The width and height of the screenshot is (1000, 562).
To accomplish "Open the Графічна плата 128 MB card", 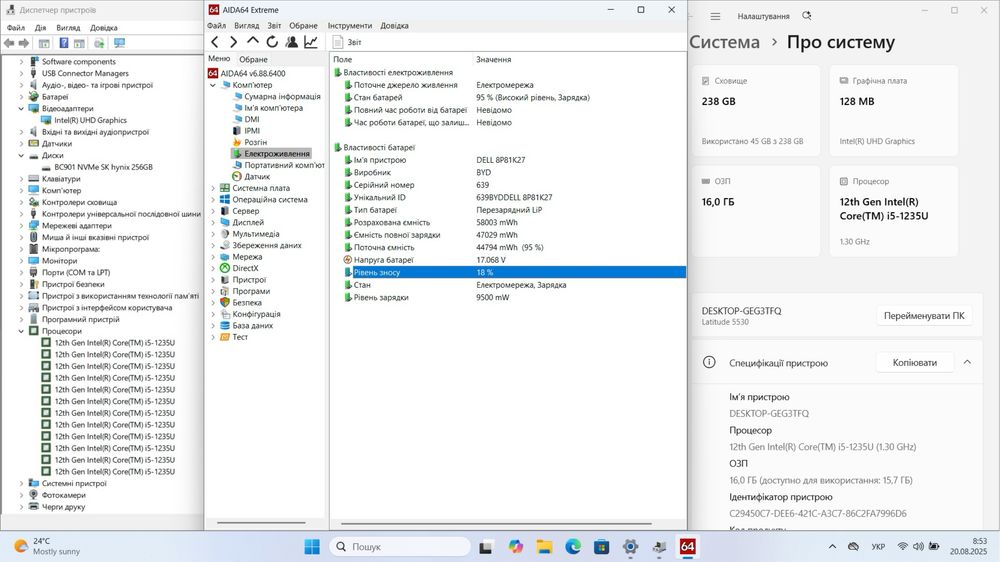I will (x=893, y=110).
